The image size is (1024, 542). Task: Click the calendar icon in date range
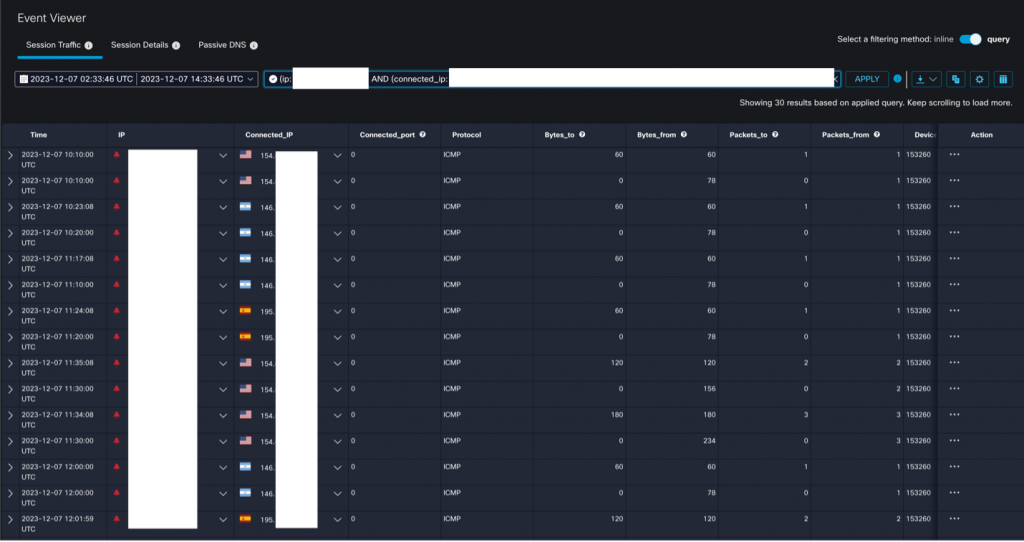(x=23, y=78)
